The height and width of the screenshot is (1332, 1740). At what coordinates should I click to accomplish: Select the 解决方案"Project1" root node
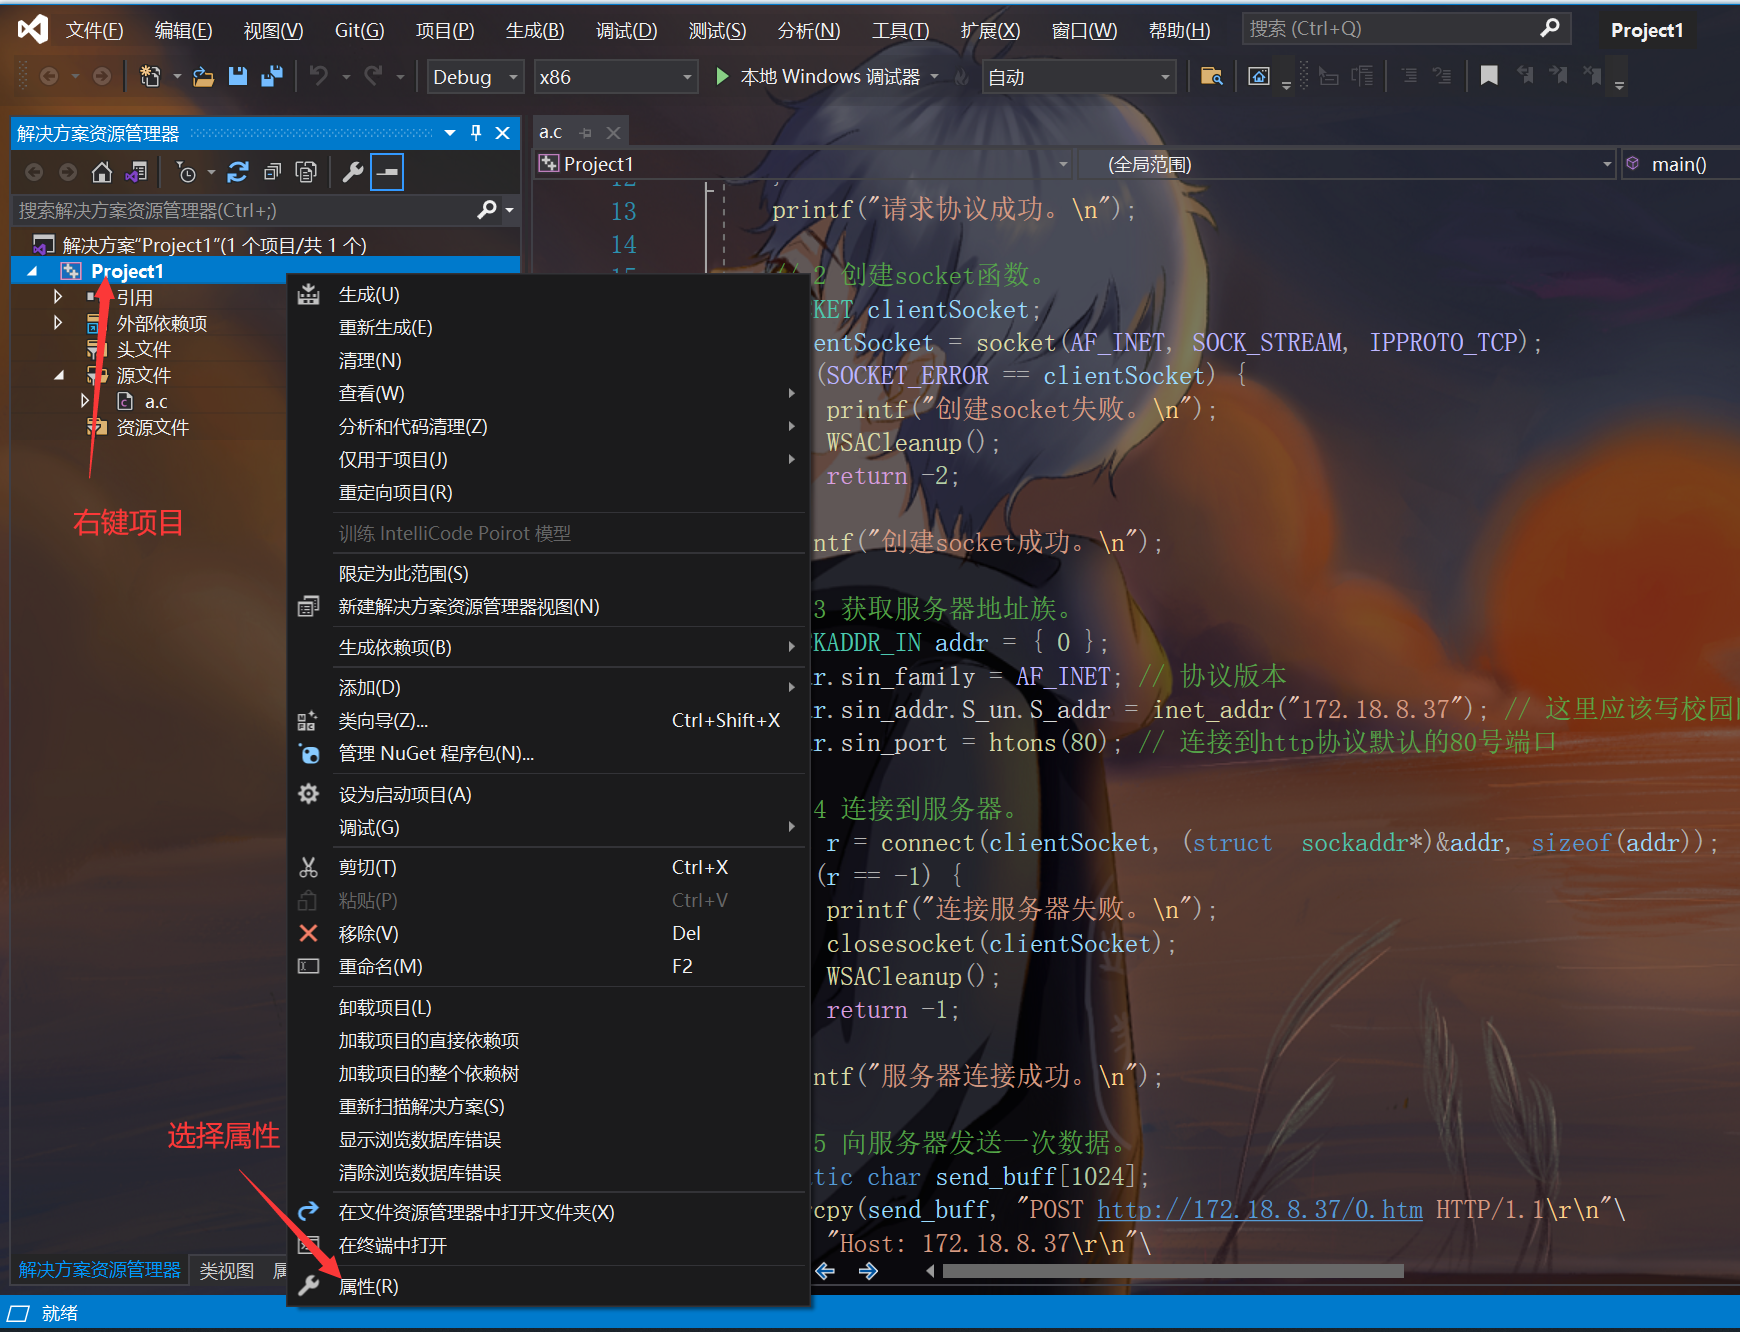(x=214, y=245)
